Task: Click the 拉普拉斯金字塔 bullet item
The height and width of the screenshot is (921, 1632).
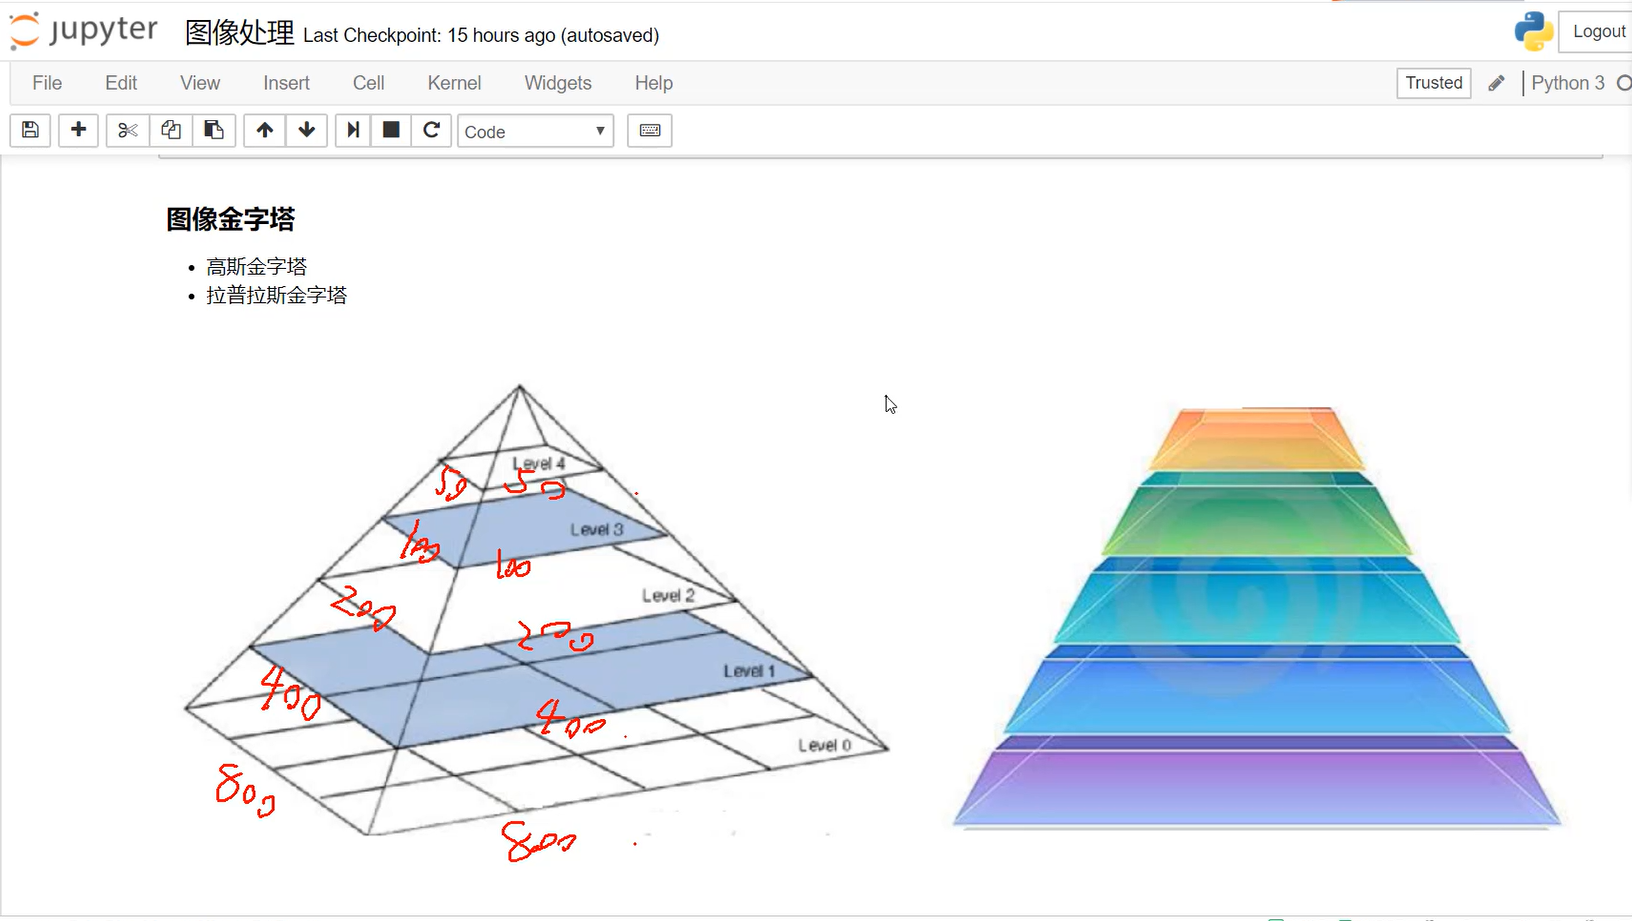Action: tap(276, 295)
